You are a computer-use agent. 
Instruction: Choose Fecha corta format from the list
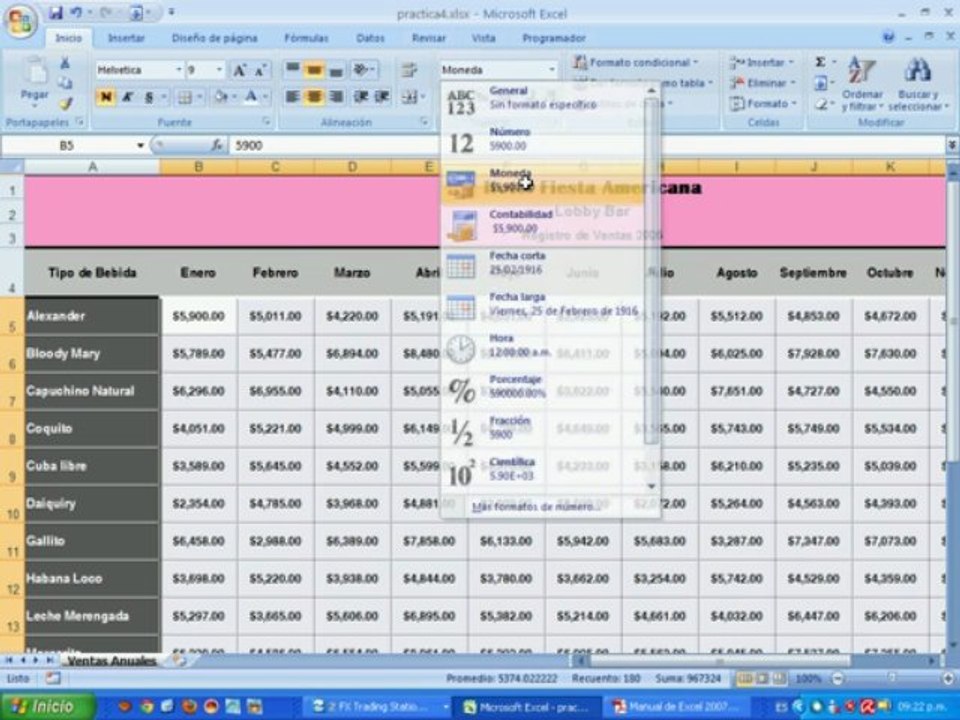coord(542,264)
